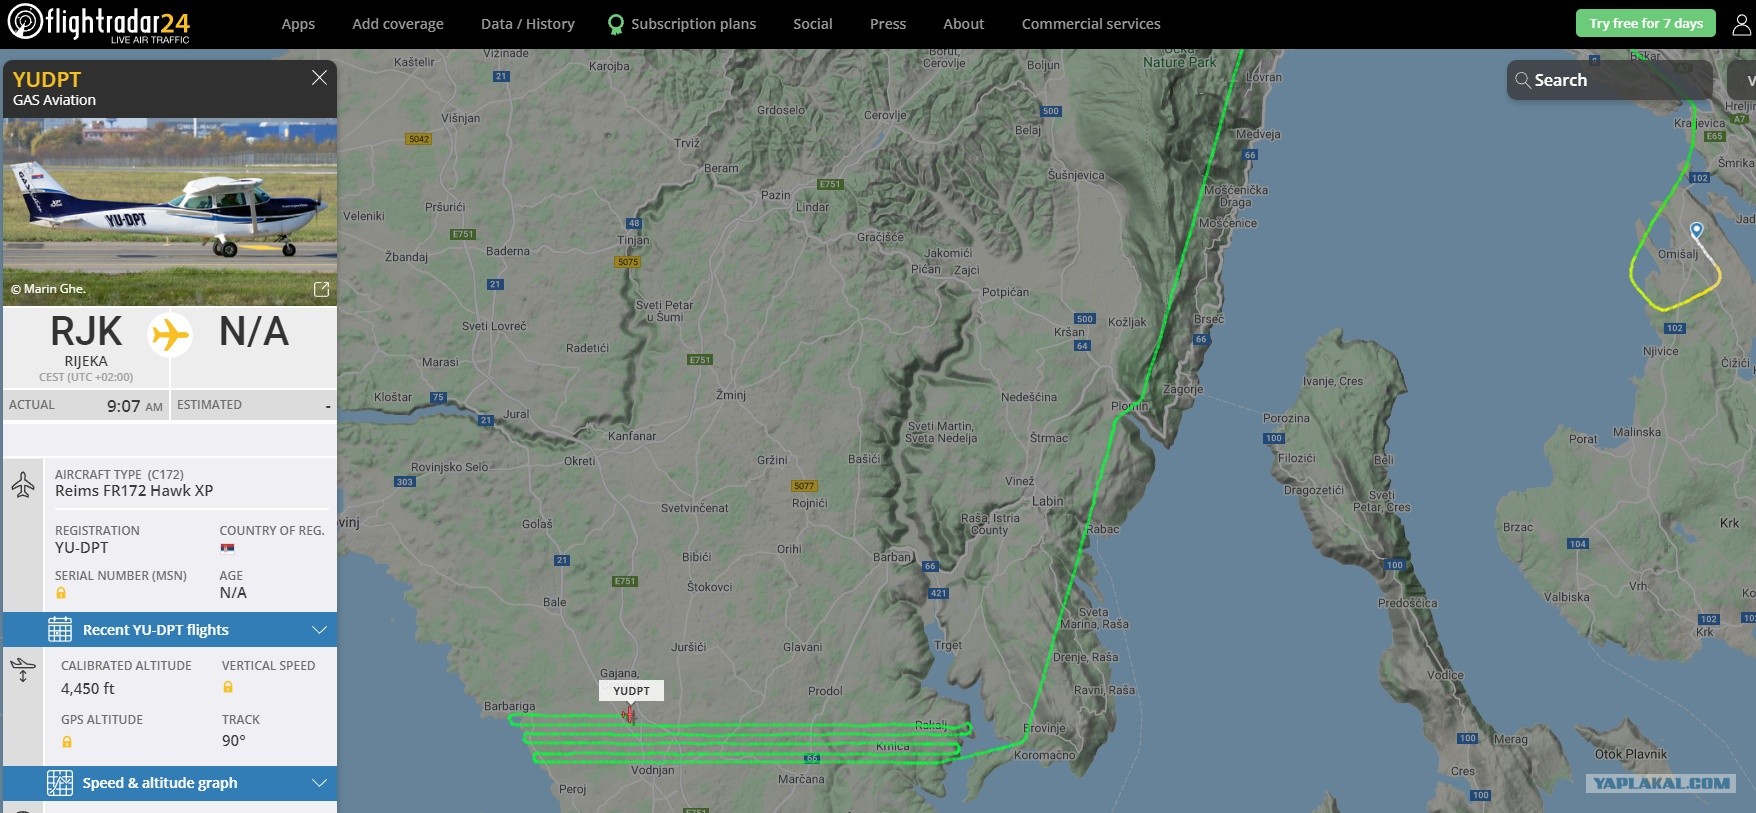Click the blue airport pin near Omišalj

[1696, 231]
